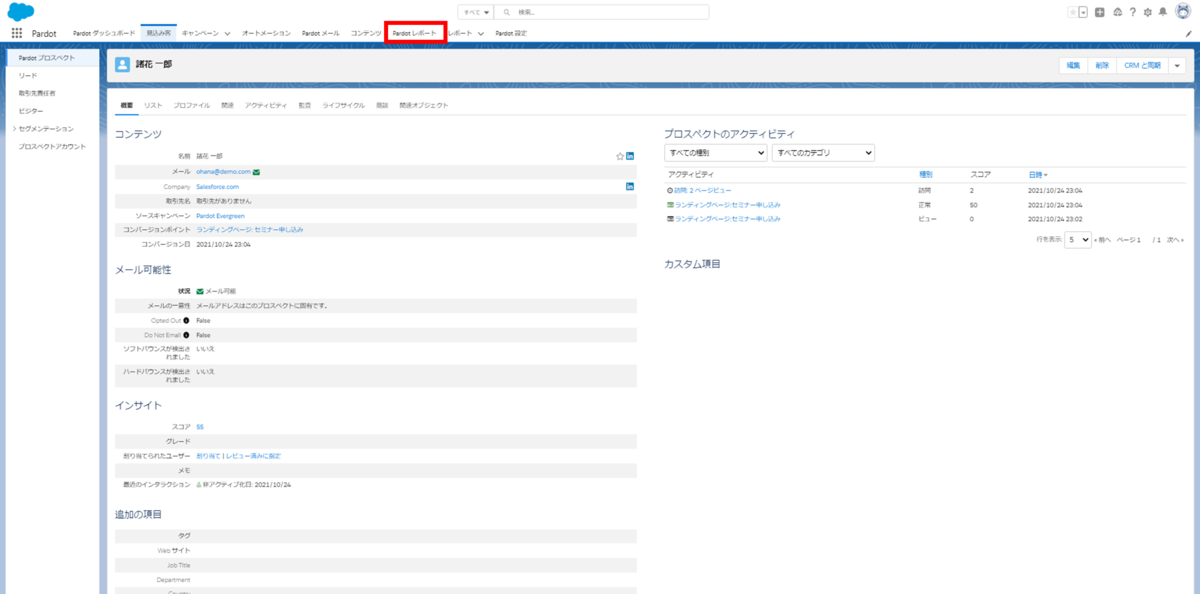Screen dimensions: 1200x594
Task: Open the Pardot 設定 tab
Action: point(511,33)
